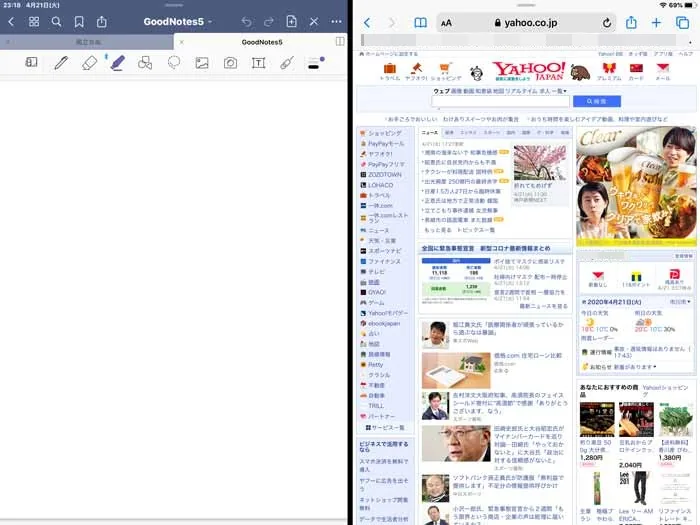The image size is (700, 525).
Task: Open サービス一覧 at sidebar bottom
Action: pos(385,428)
